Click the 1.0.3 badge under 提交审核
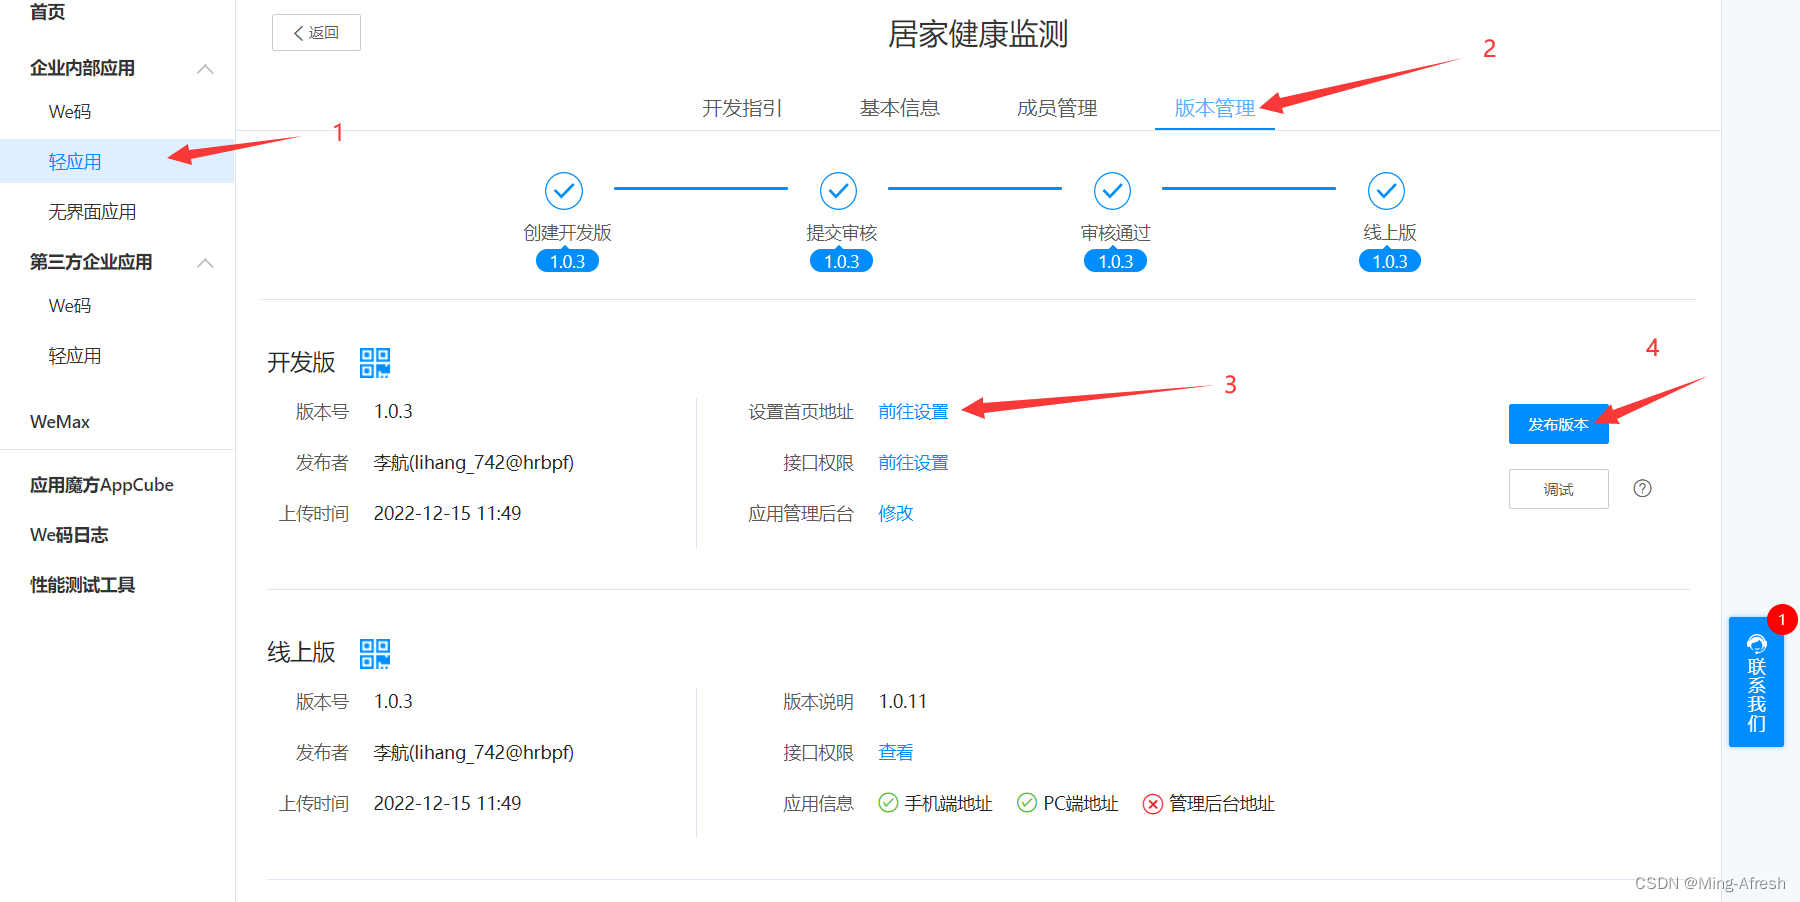 click(x=841, y=261)
